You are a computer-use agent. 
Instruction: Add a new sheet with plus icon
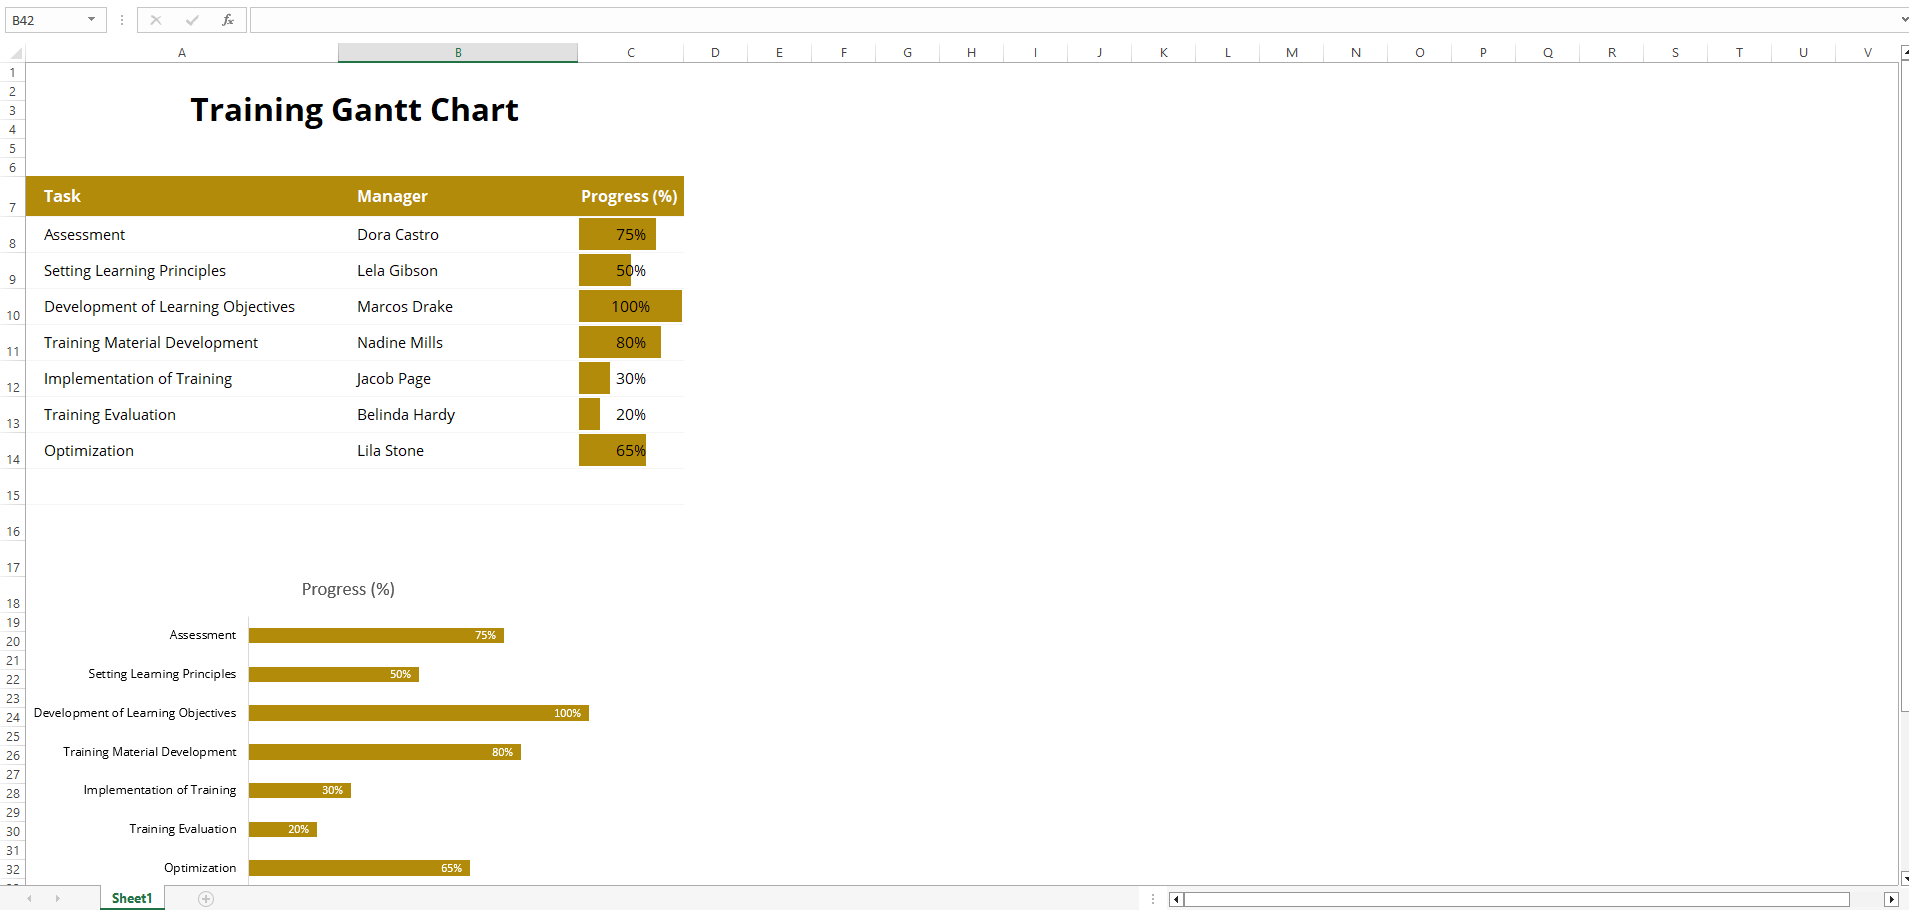[206, 899]
